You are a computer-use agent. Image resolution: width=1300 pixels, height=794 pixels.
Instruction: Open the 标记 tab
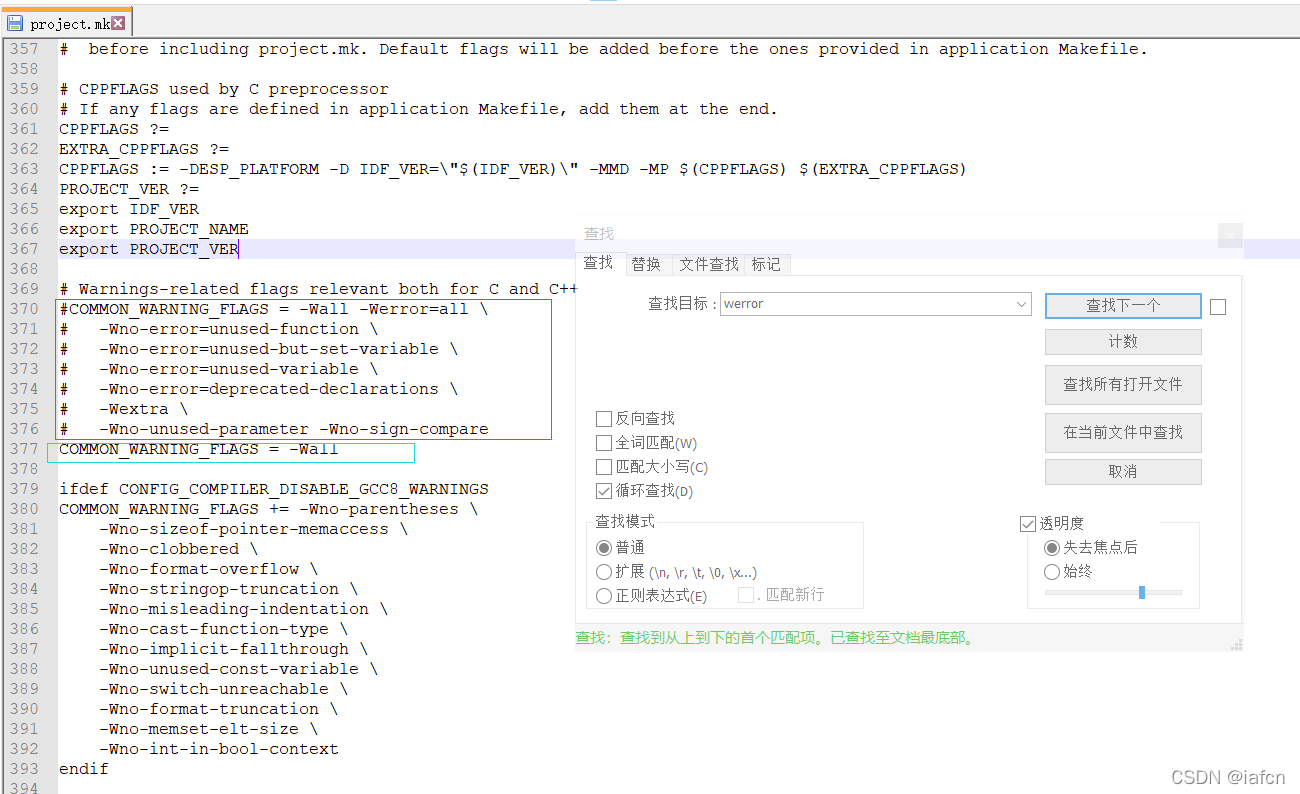click(767, 264)
